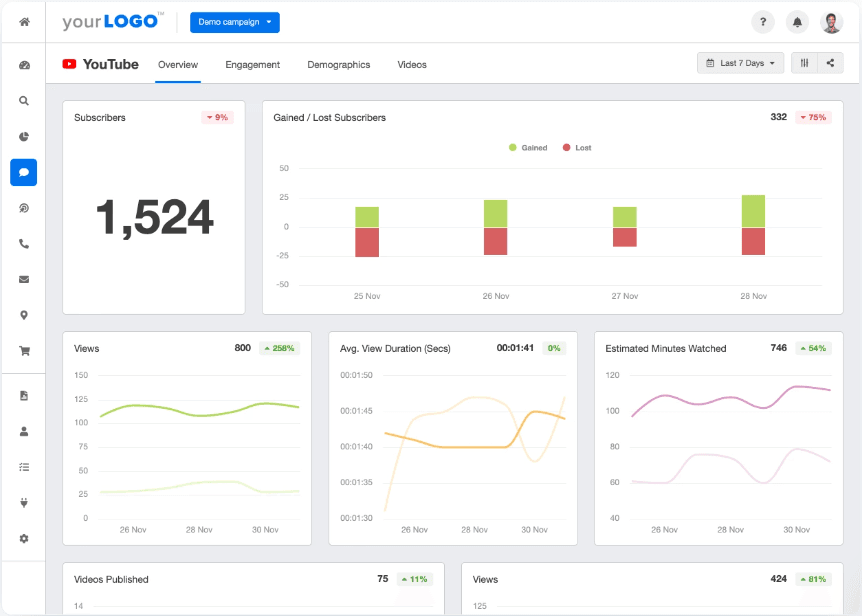Open settings via the gear icon
The height and width of the screenshot is (616, 862).
click(x=23, y=538)
